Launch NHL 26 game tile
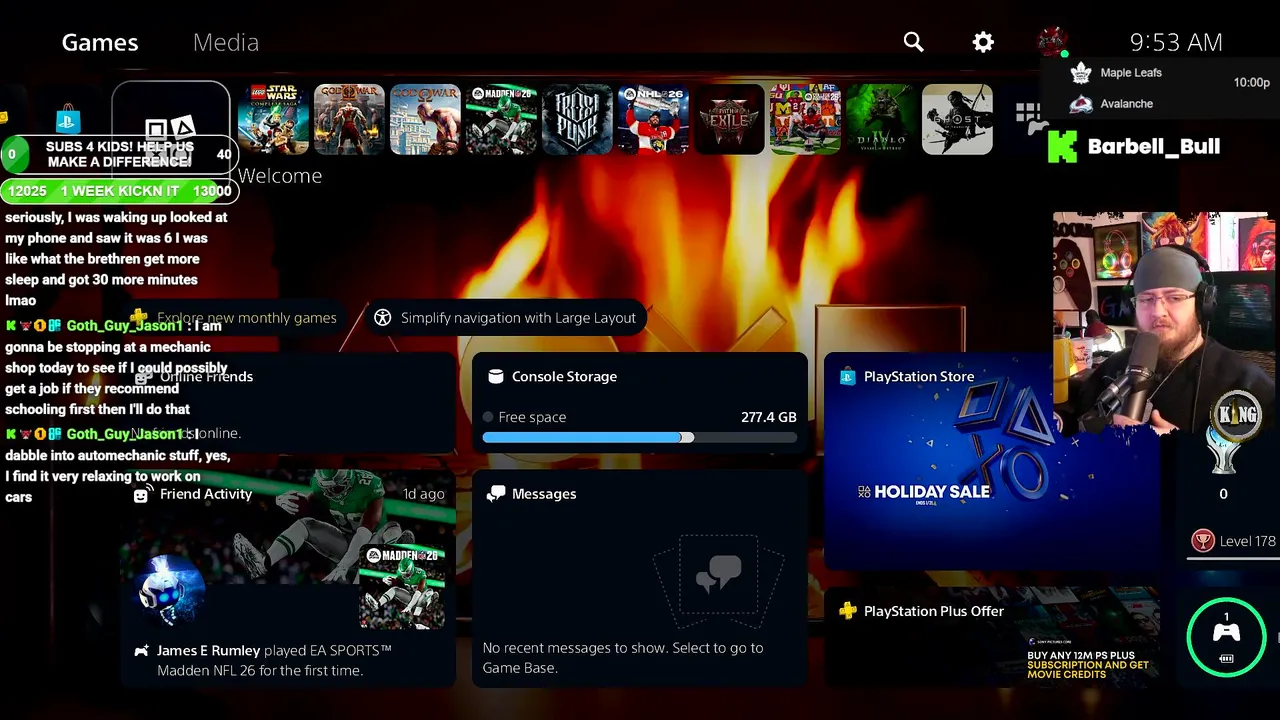The width and height of the screenshot is (1280, 720). click(653, 119)
